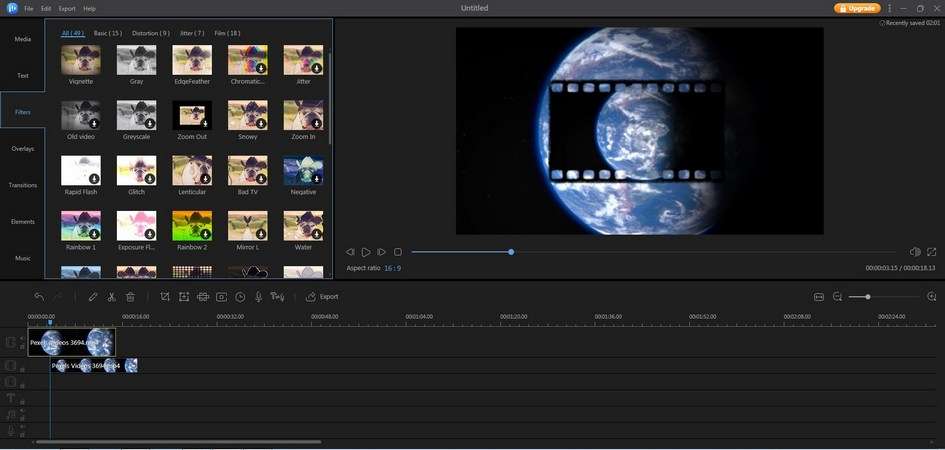Pick the Negative filter thumbnail
This screenshot has width=945, height=450.
(303, 170)
